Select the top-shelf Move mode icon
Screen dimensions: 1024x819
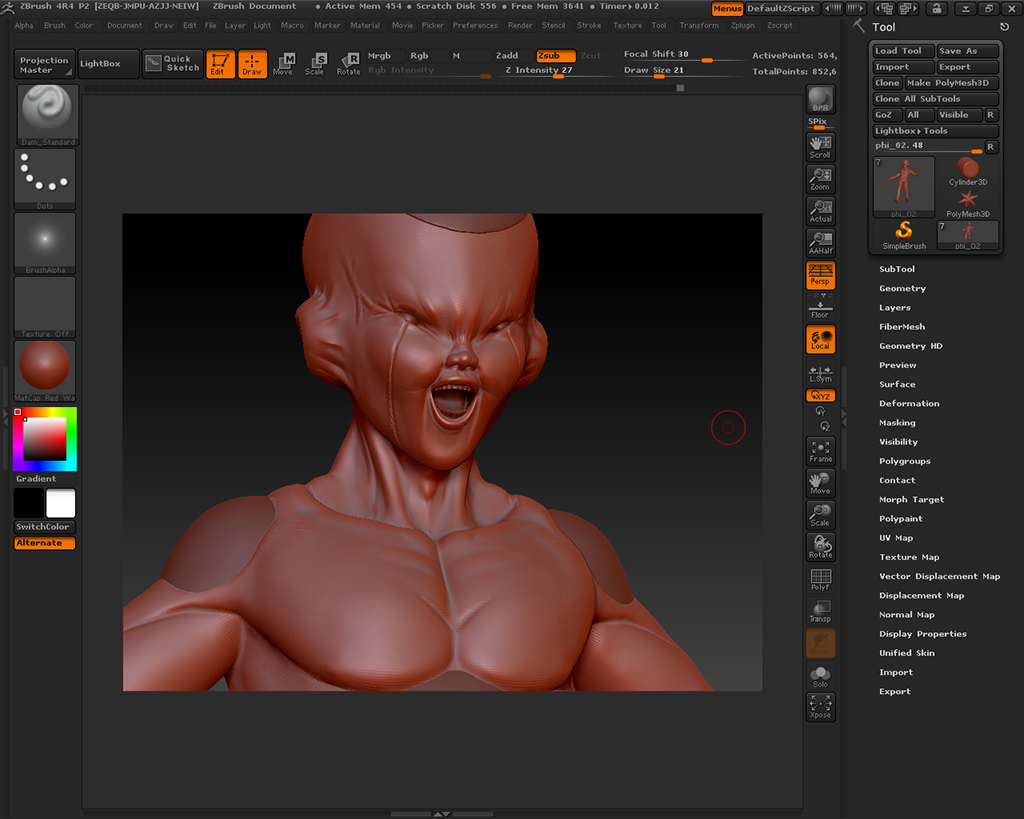(x=283, y=63)
